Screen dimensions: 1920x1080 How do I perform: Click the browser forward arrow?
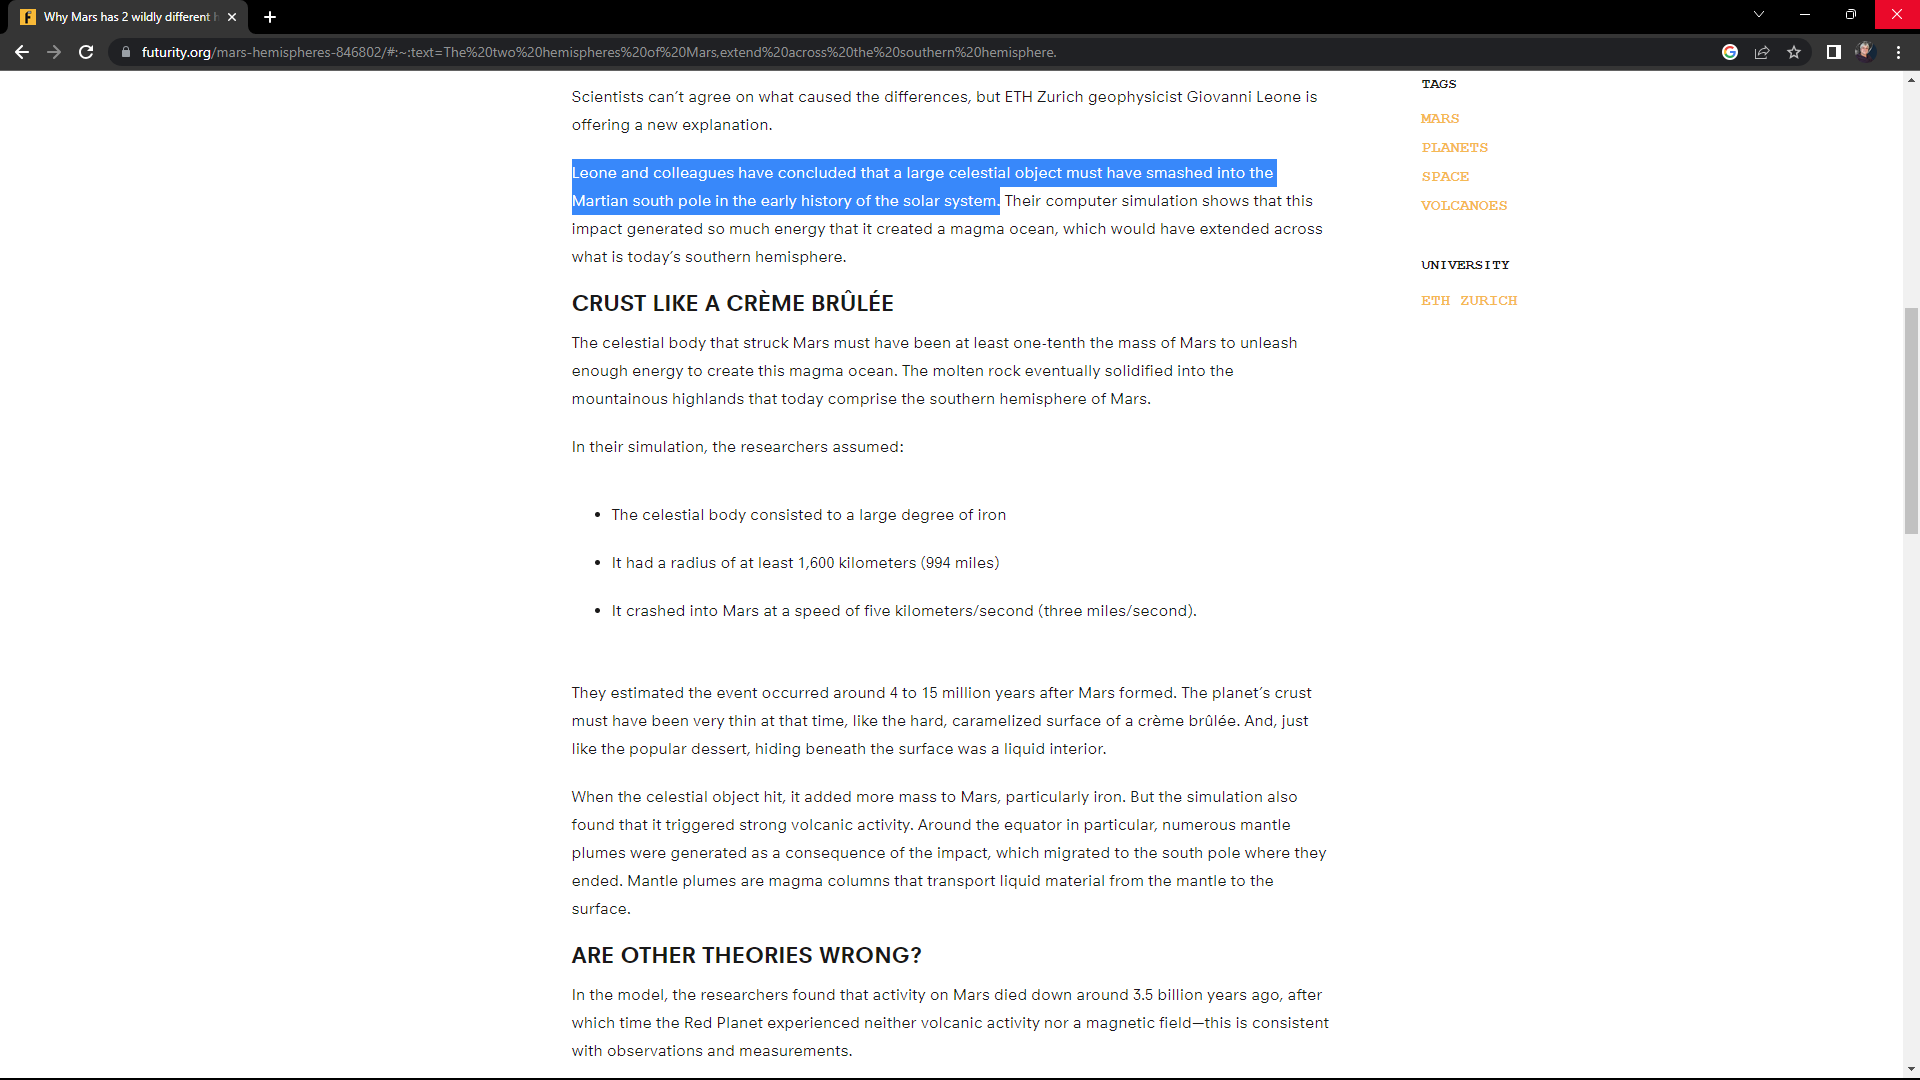[x=54, y=52]
